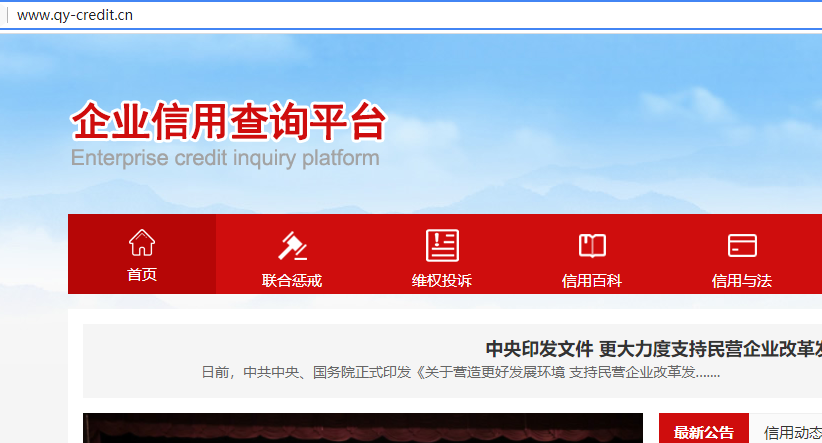Switch to the 信用动态 tab
Screen dimensions: 822x443
tap(792, 432)
